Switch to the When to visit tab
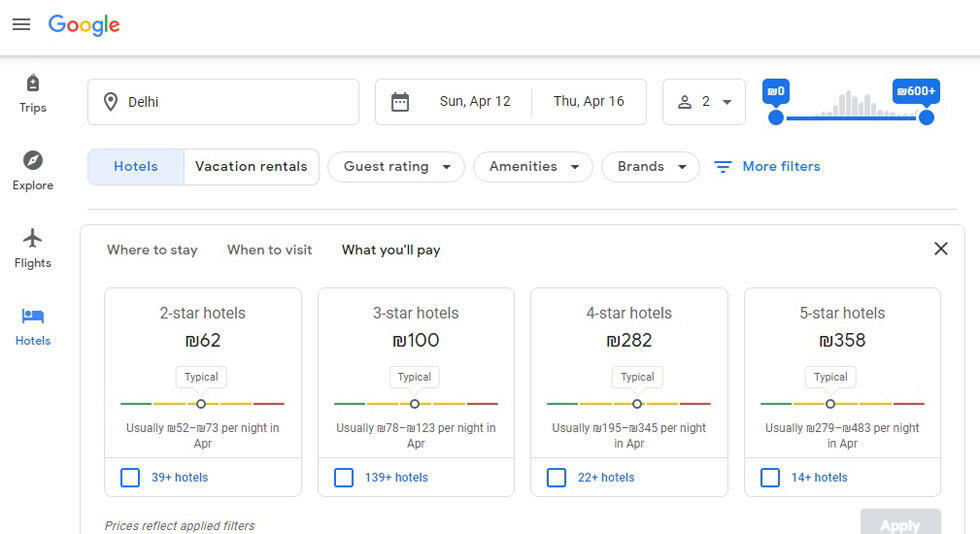The height and width of the screenshot is (534, 980). (x=269, y=250)
